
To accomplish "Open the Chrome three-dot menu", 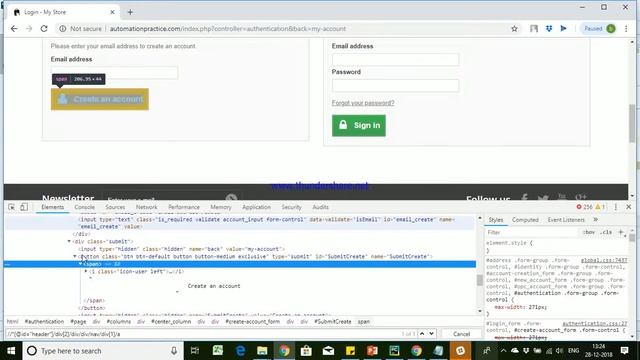I will (626, 29).
